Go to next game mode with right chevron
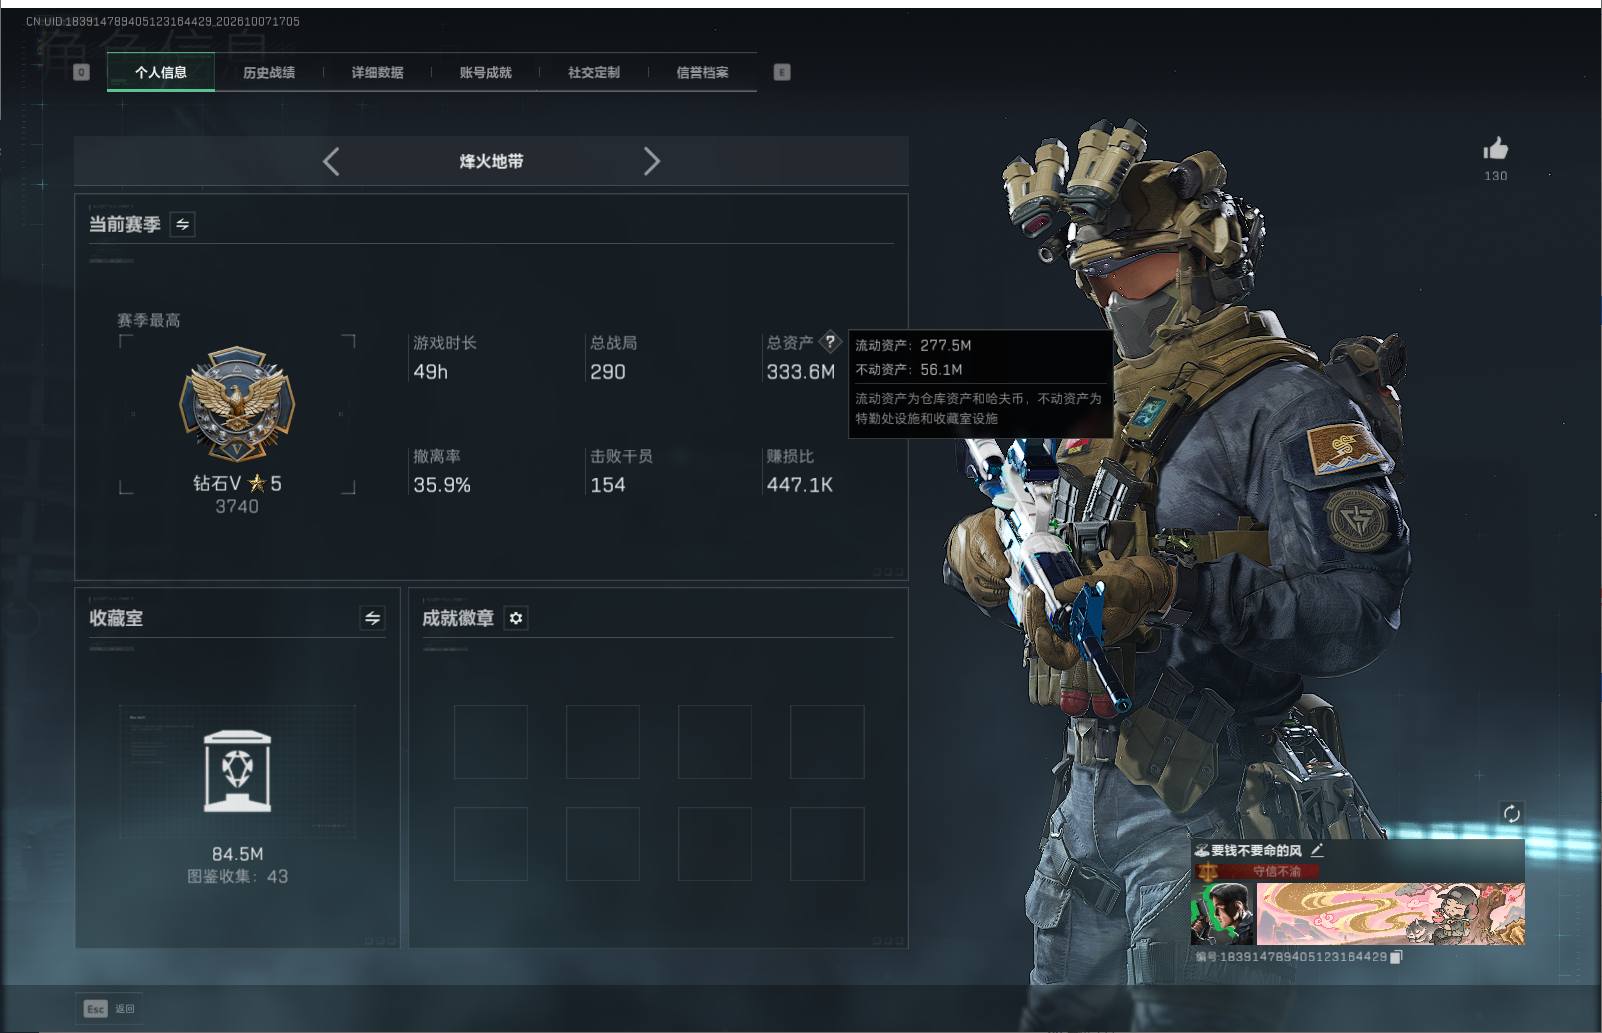Screen dimensions: 1602x1033 pos(651,161)
